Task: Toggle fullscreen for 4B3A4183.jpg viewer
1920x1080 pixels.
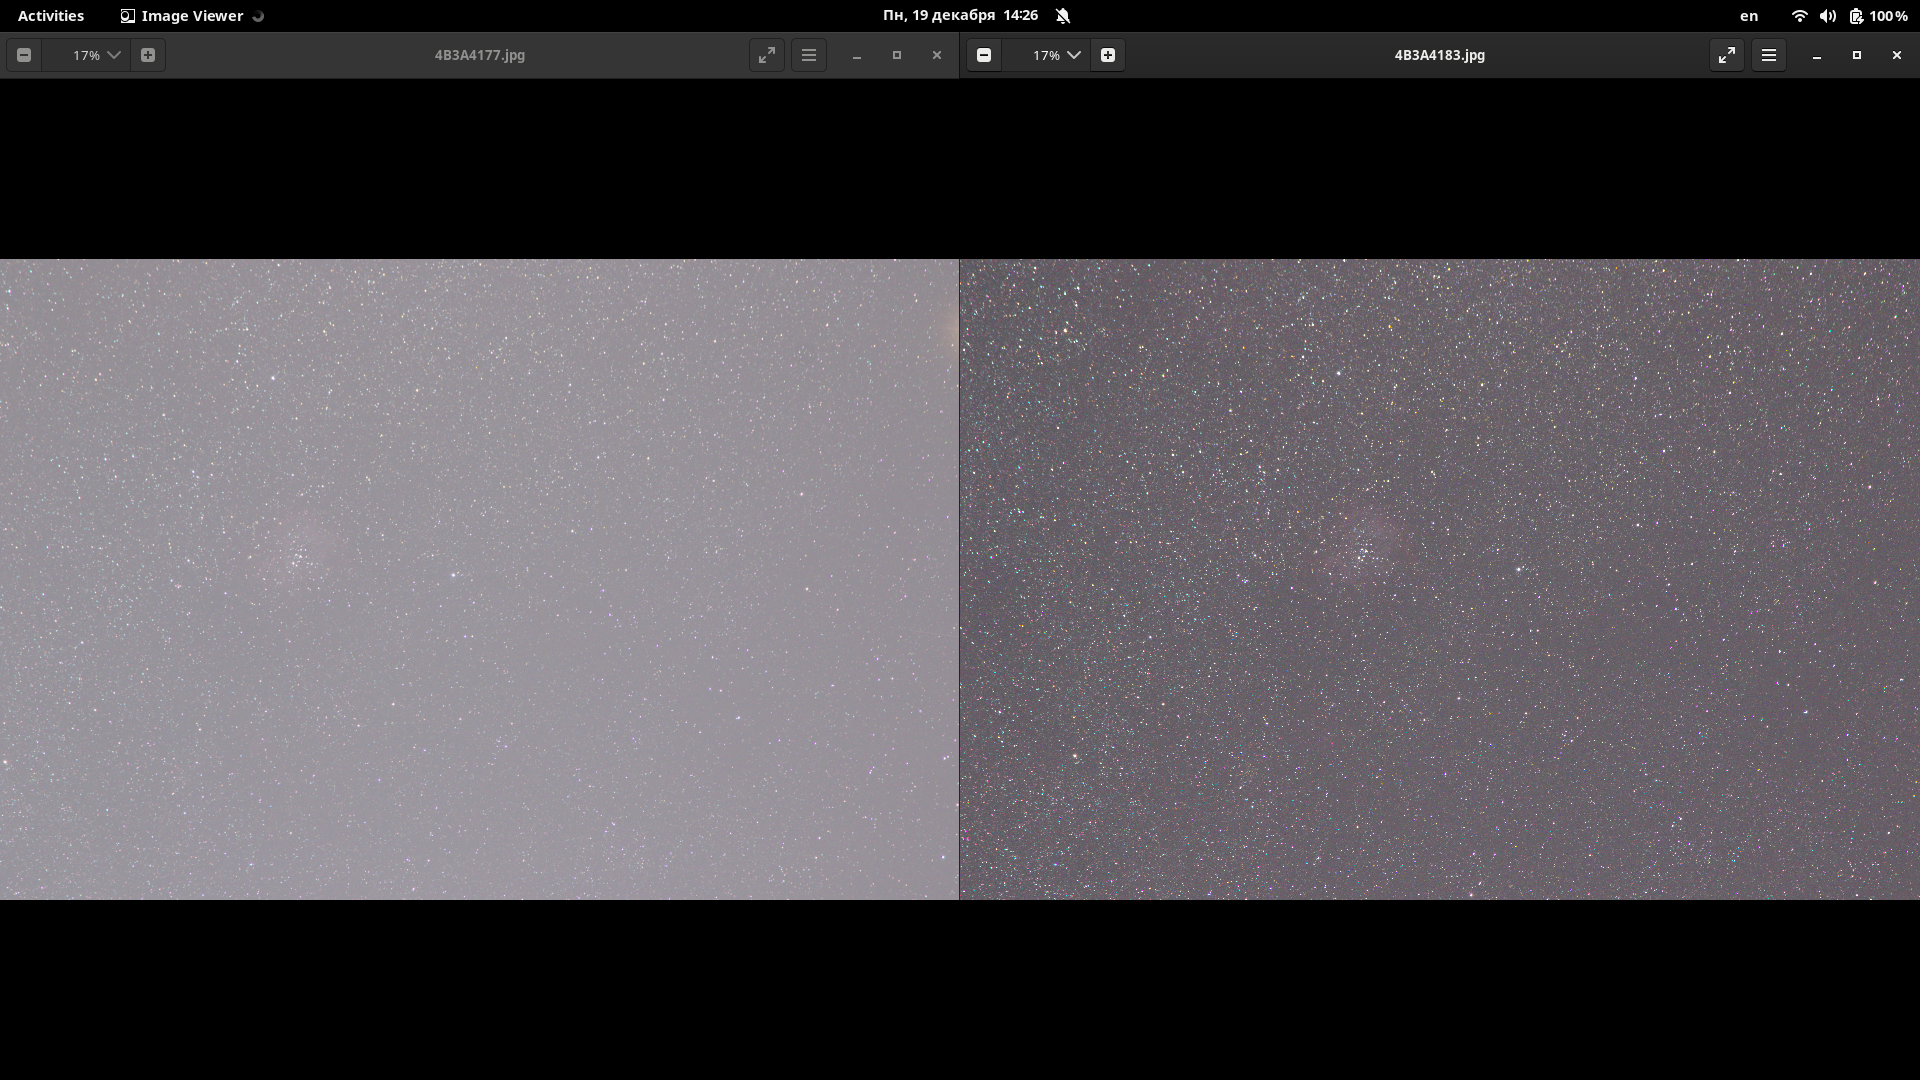Action: click(x=1727, y=55)
